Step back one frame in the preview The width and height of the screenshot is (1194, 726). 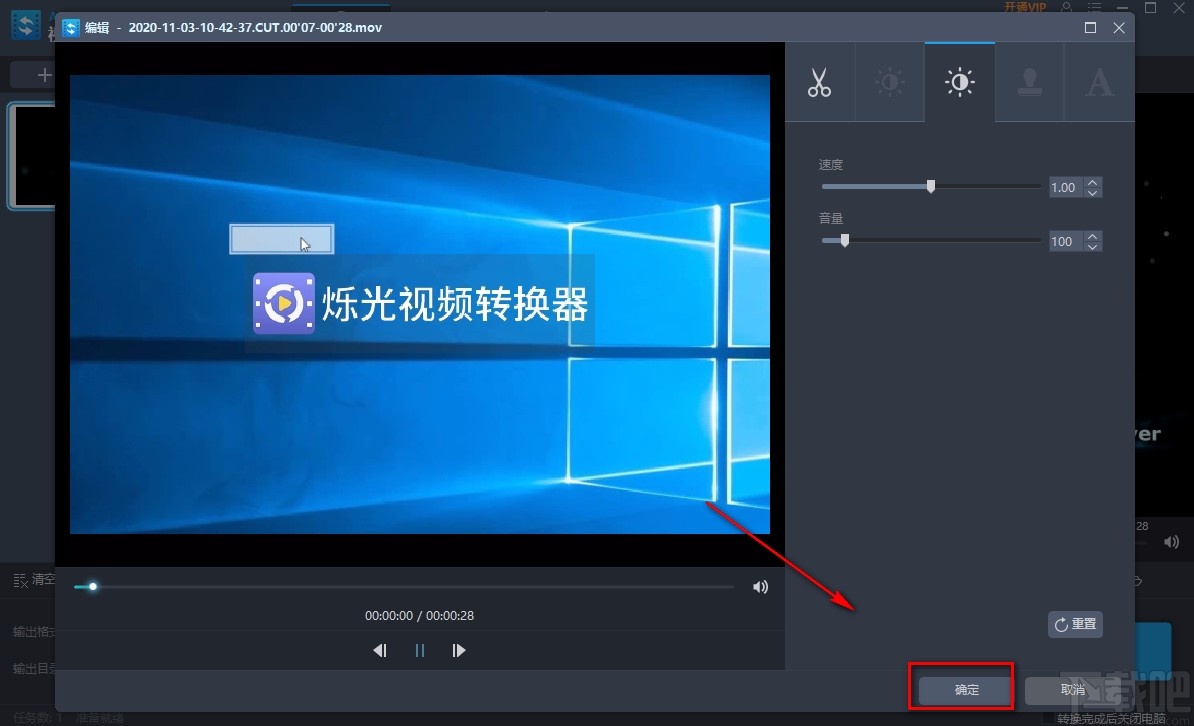pos(379,650)
